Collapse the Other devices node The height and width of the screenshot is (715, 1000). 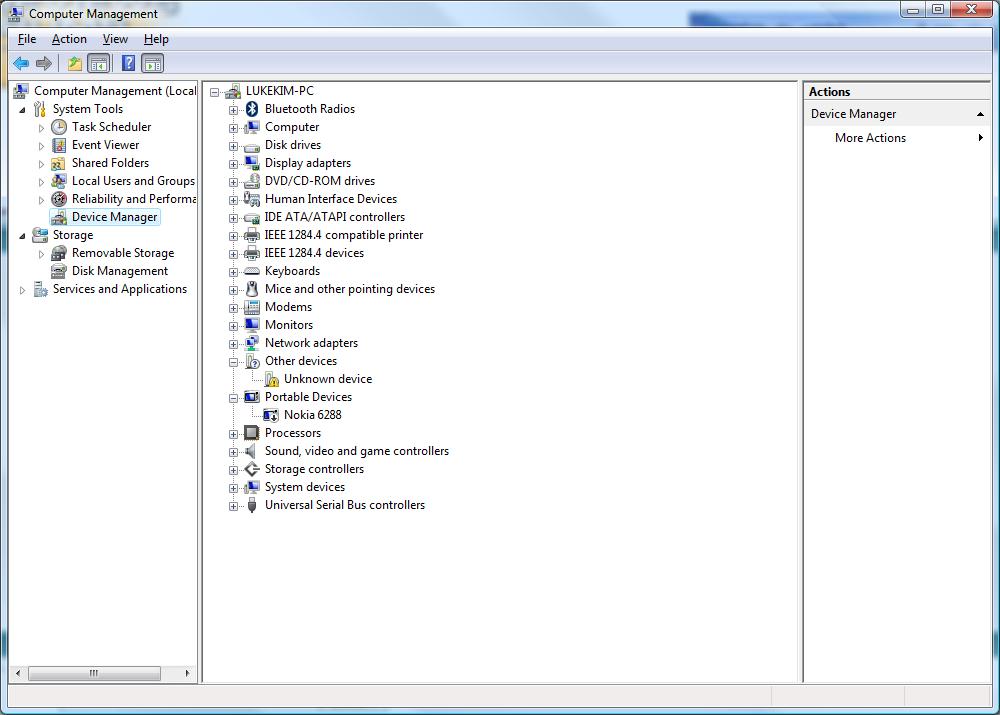coord(233,361)
